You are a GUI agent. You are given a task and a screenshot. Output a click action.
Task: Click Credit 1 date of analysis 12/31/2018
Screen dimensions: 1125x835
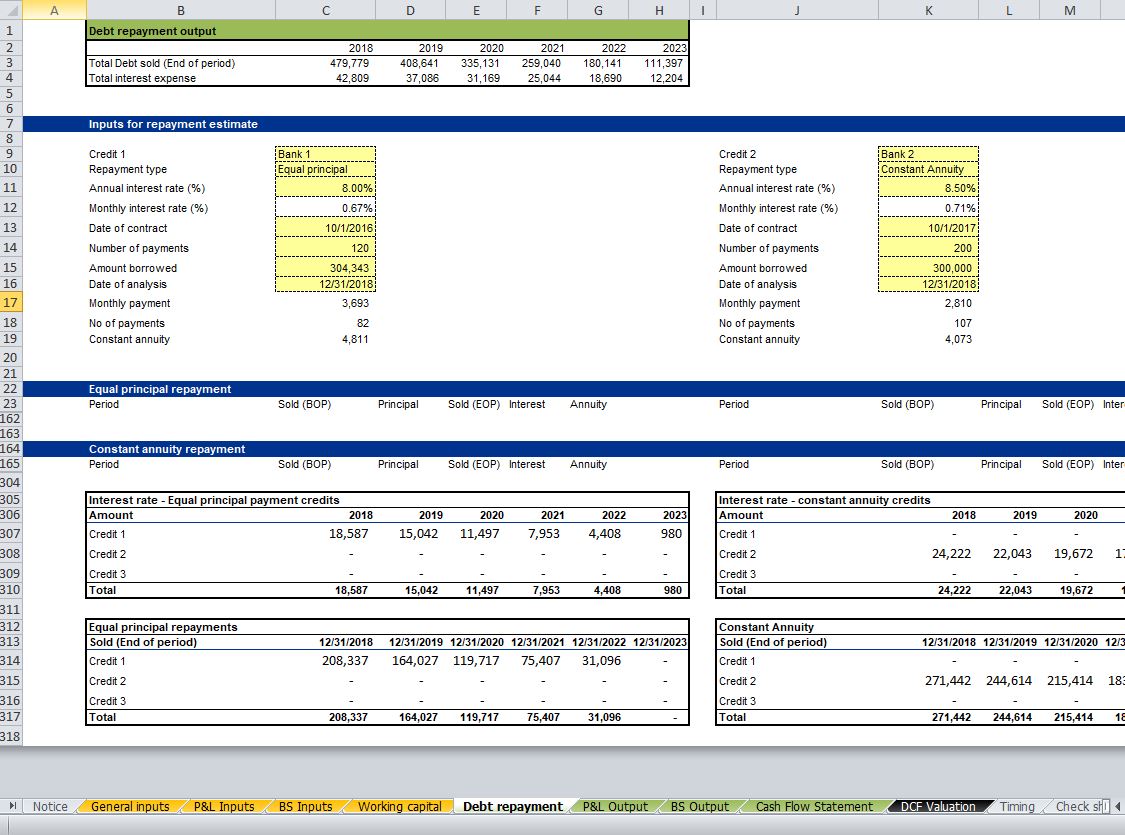coord(325,284)
